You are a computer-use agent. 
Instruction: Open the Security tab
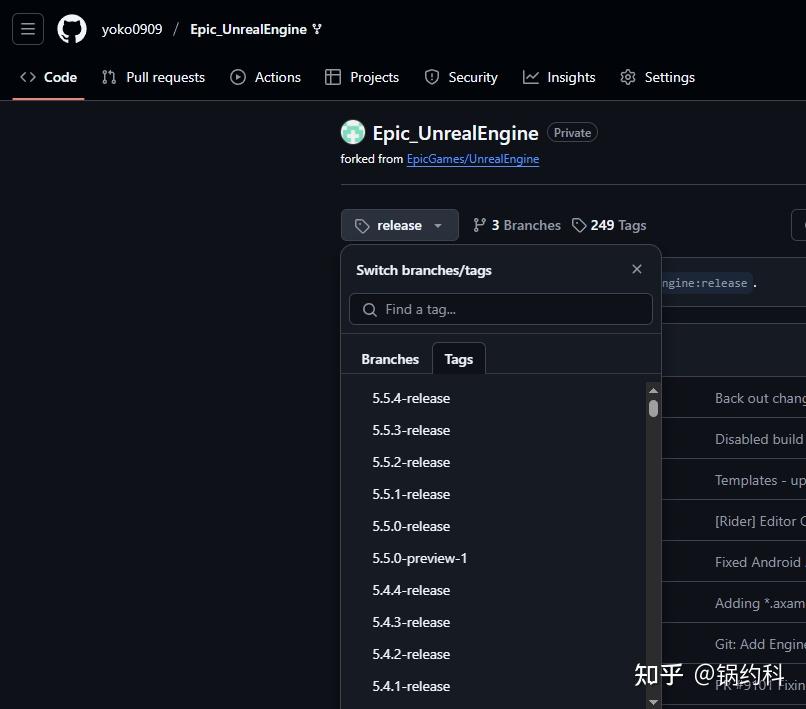[x=461, y=77]
